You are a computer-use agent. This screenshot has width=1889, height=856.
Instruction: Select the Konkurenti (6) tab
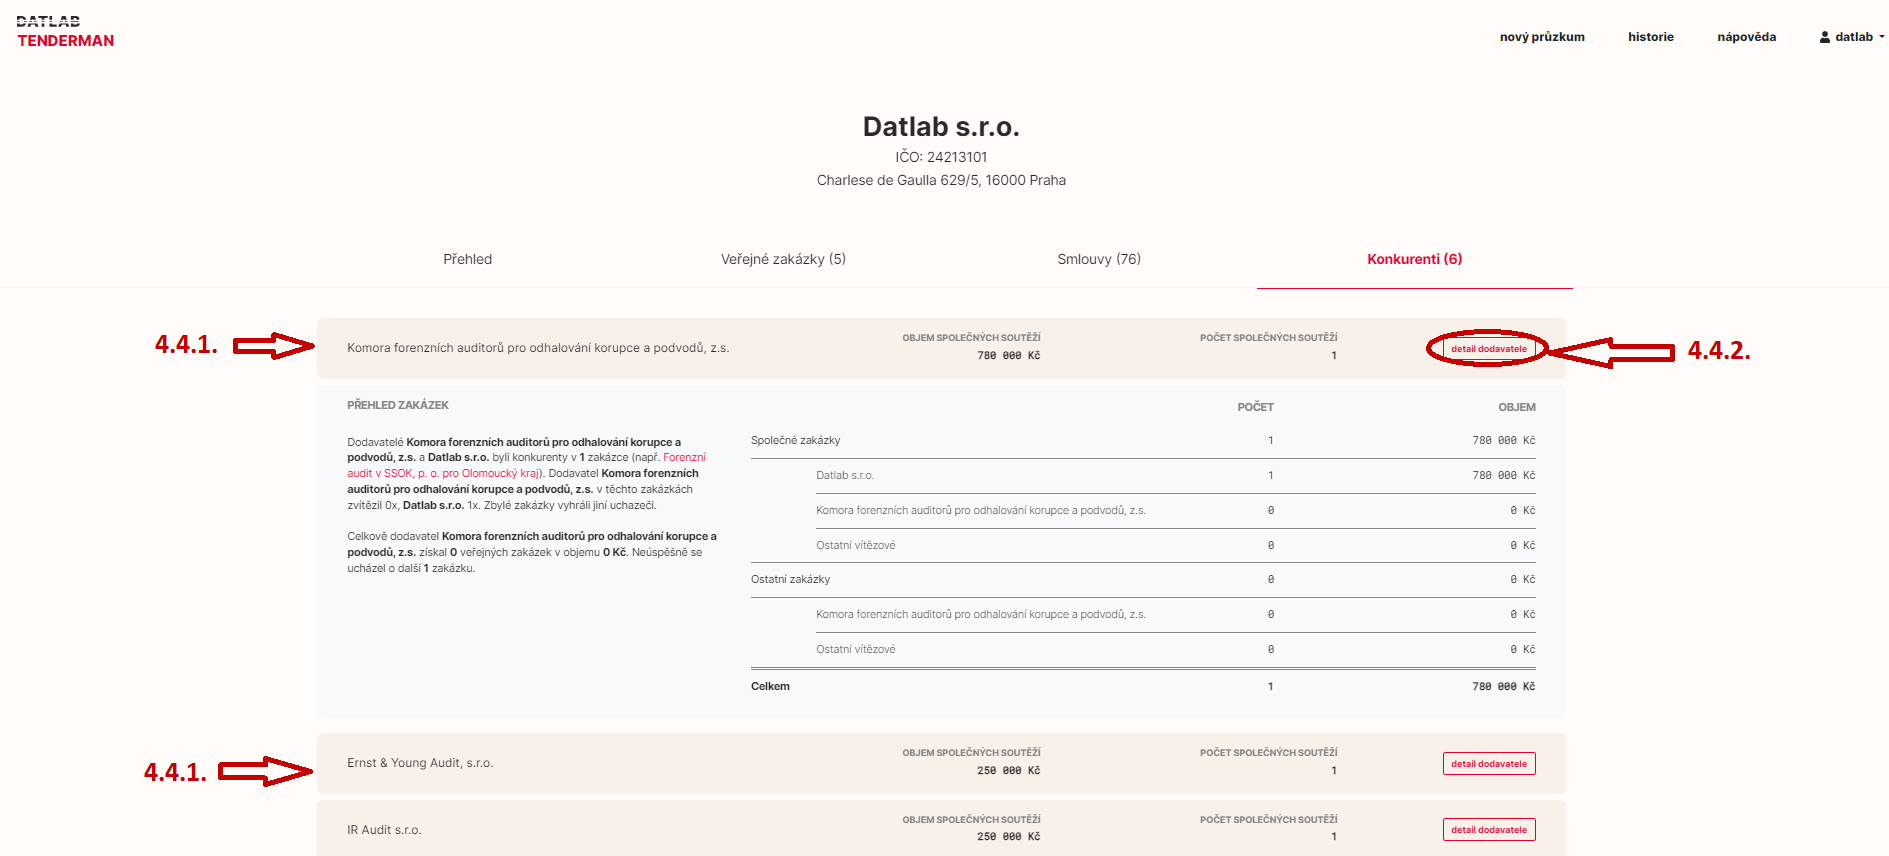(1414, 259)
